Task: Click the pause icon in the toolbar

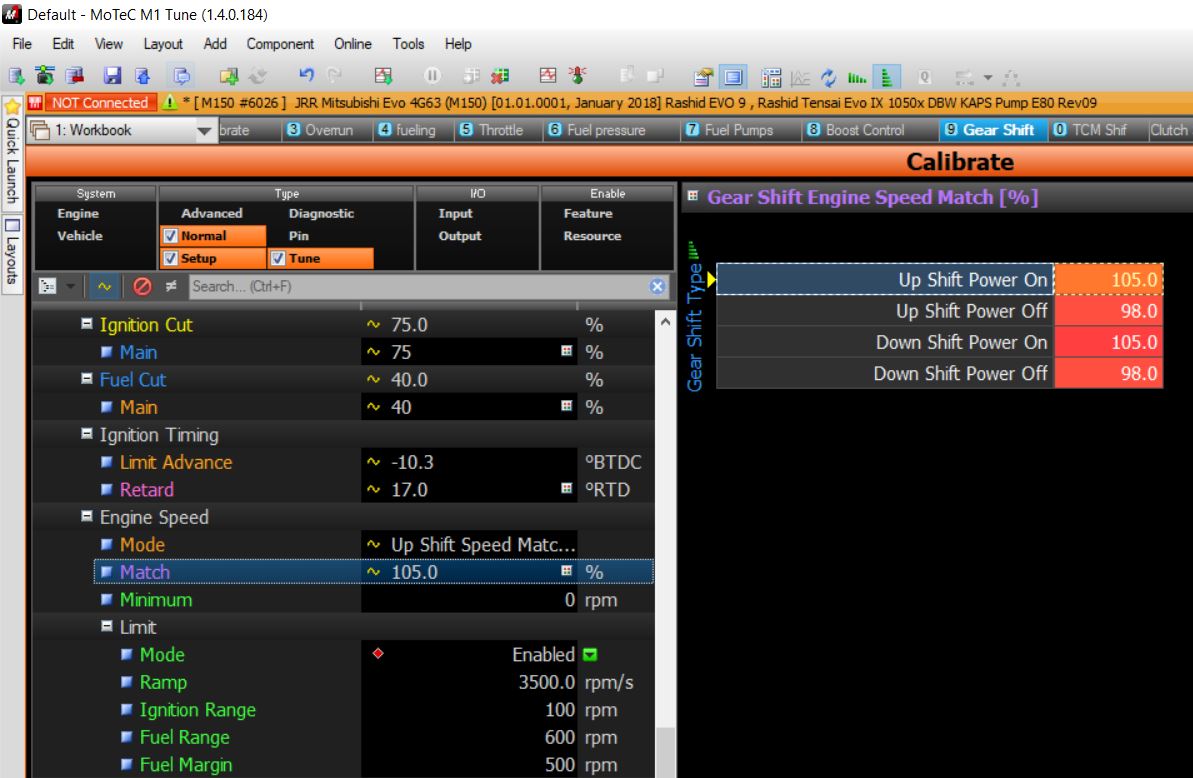Action: (x=432, y=75)
